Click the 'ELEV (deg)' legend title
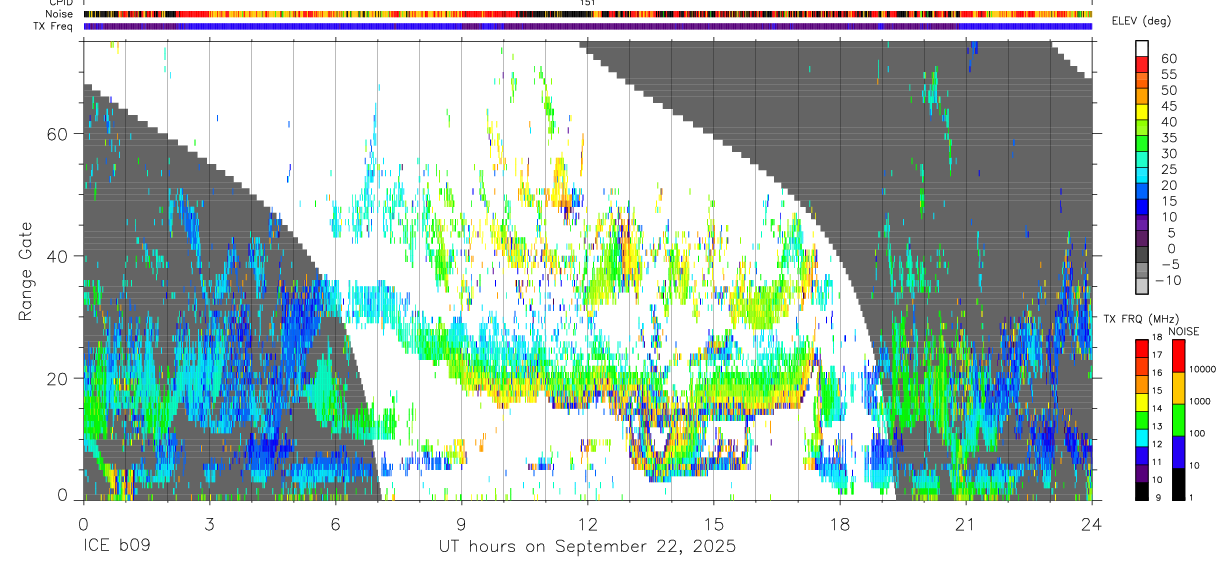This screenshot has width=1228, height=567. pos(1140,21)
